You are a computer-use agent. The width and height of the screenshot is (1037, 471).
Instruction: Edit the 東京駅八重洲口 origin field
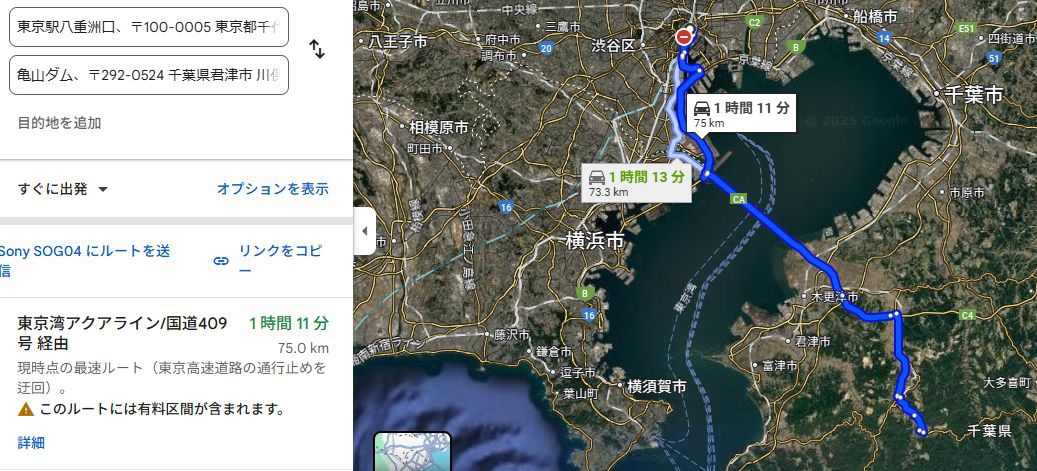(x=149, y=27)
